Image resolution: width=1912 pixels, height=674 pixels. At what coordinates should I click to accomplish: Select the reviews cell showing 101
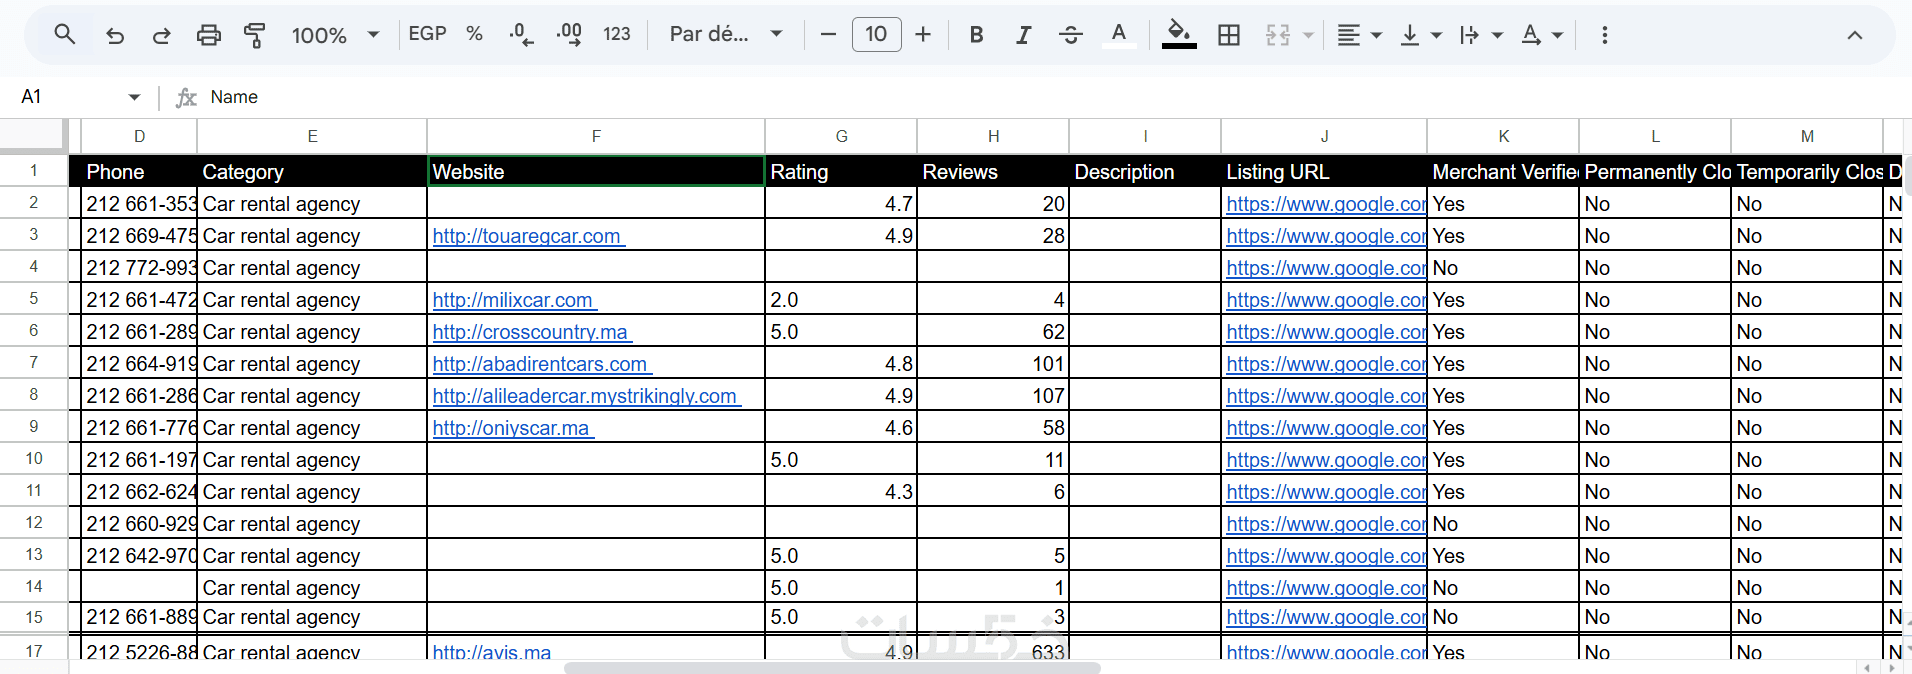[993, 364]
